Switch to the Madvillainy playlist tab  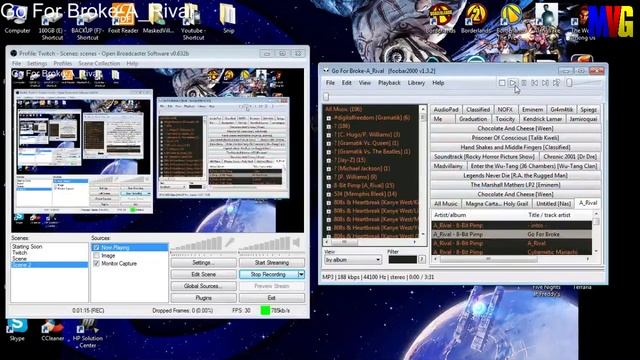(448, 166)
